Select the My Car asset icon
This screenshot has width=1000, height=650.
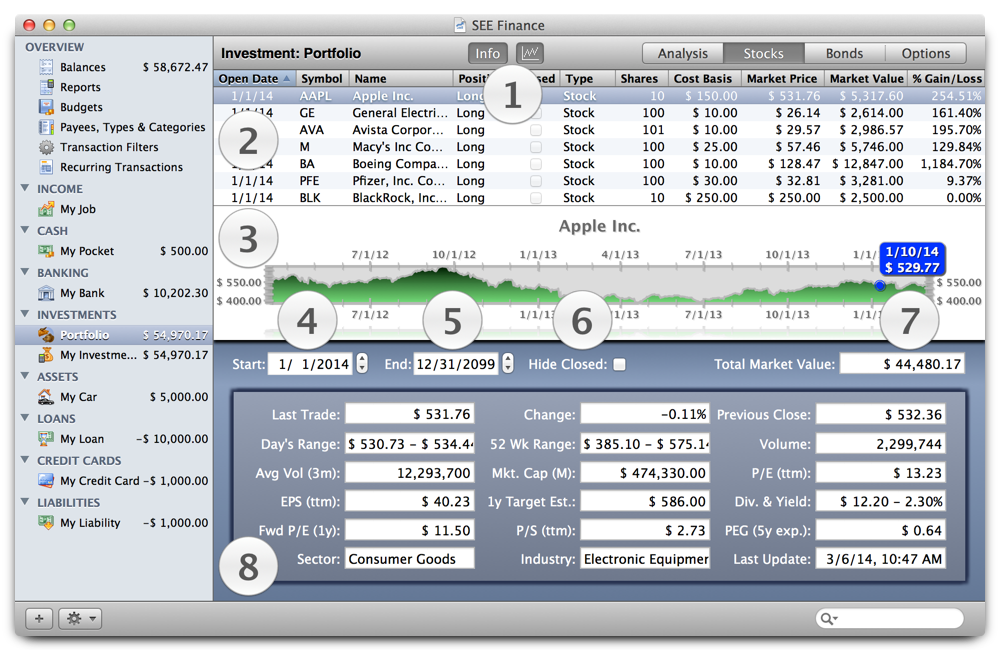(46, 397)
